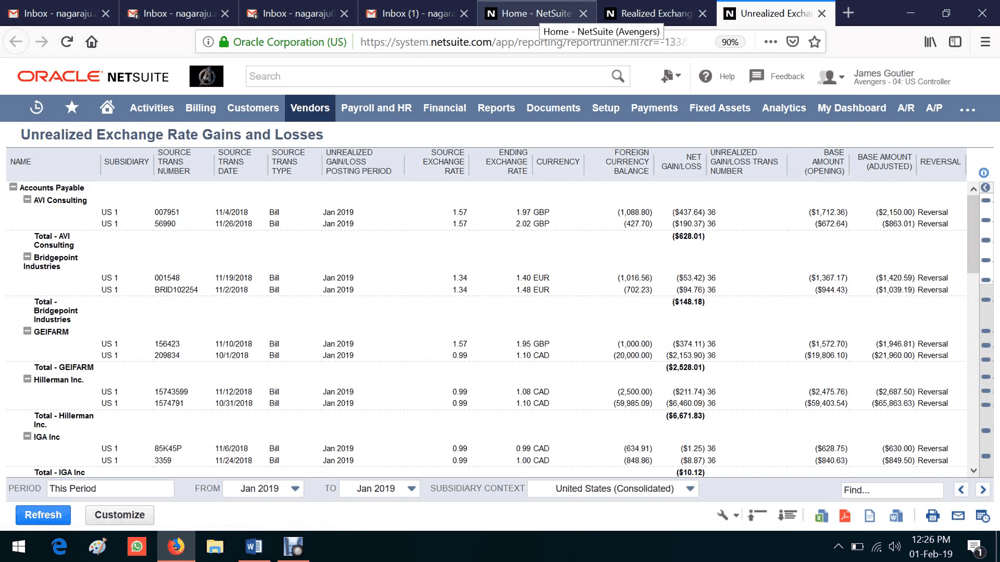Viewport: 1000px width, 562px height.
Task: Click the Find previous arrow
Action: [961, 489]
